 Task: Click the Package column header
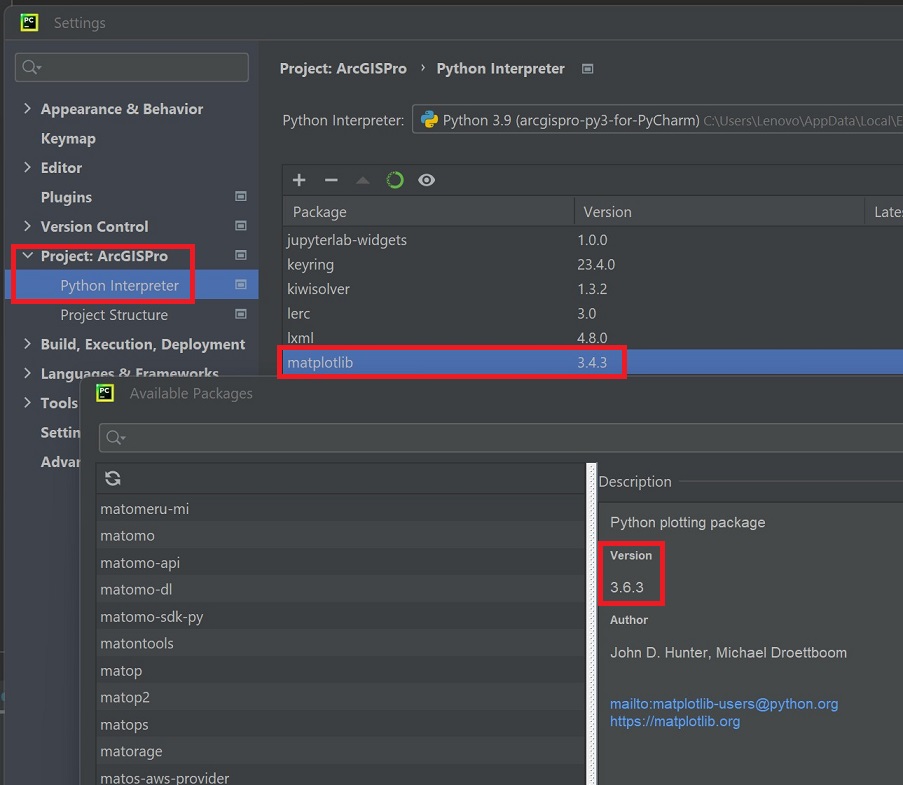(x=428, y=211)
